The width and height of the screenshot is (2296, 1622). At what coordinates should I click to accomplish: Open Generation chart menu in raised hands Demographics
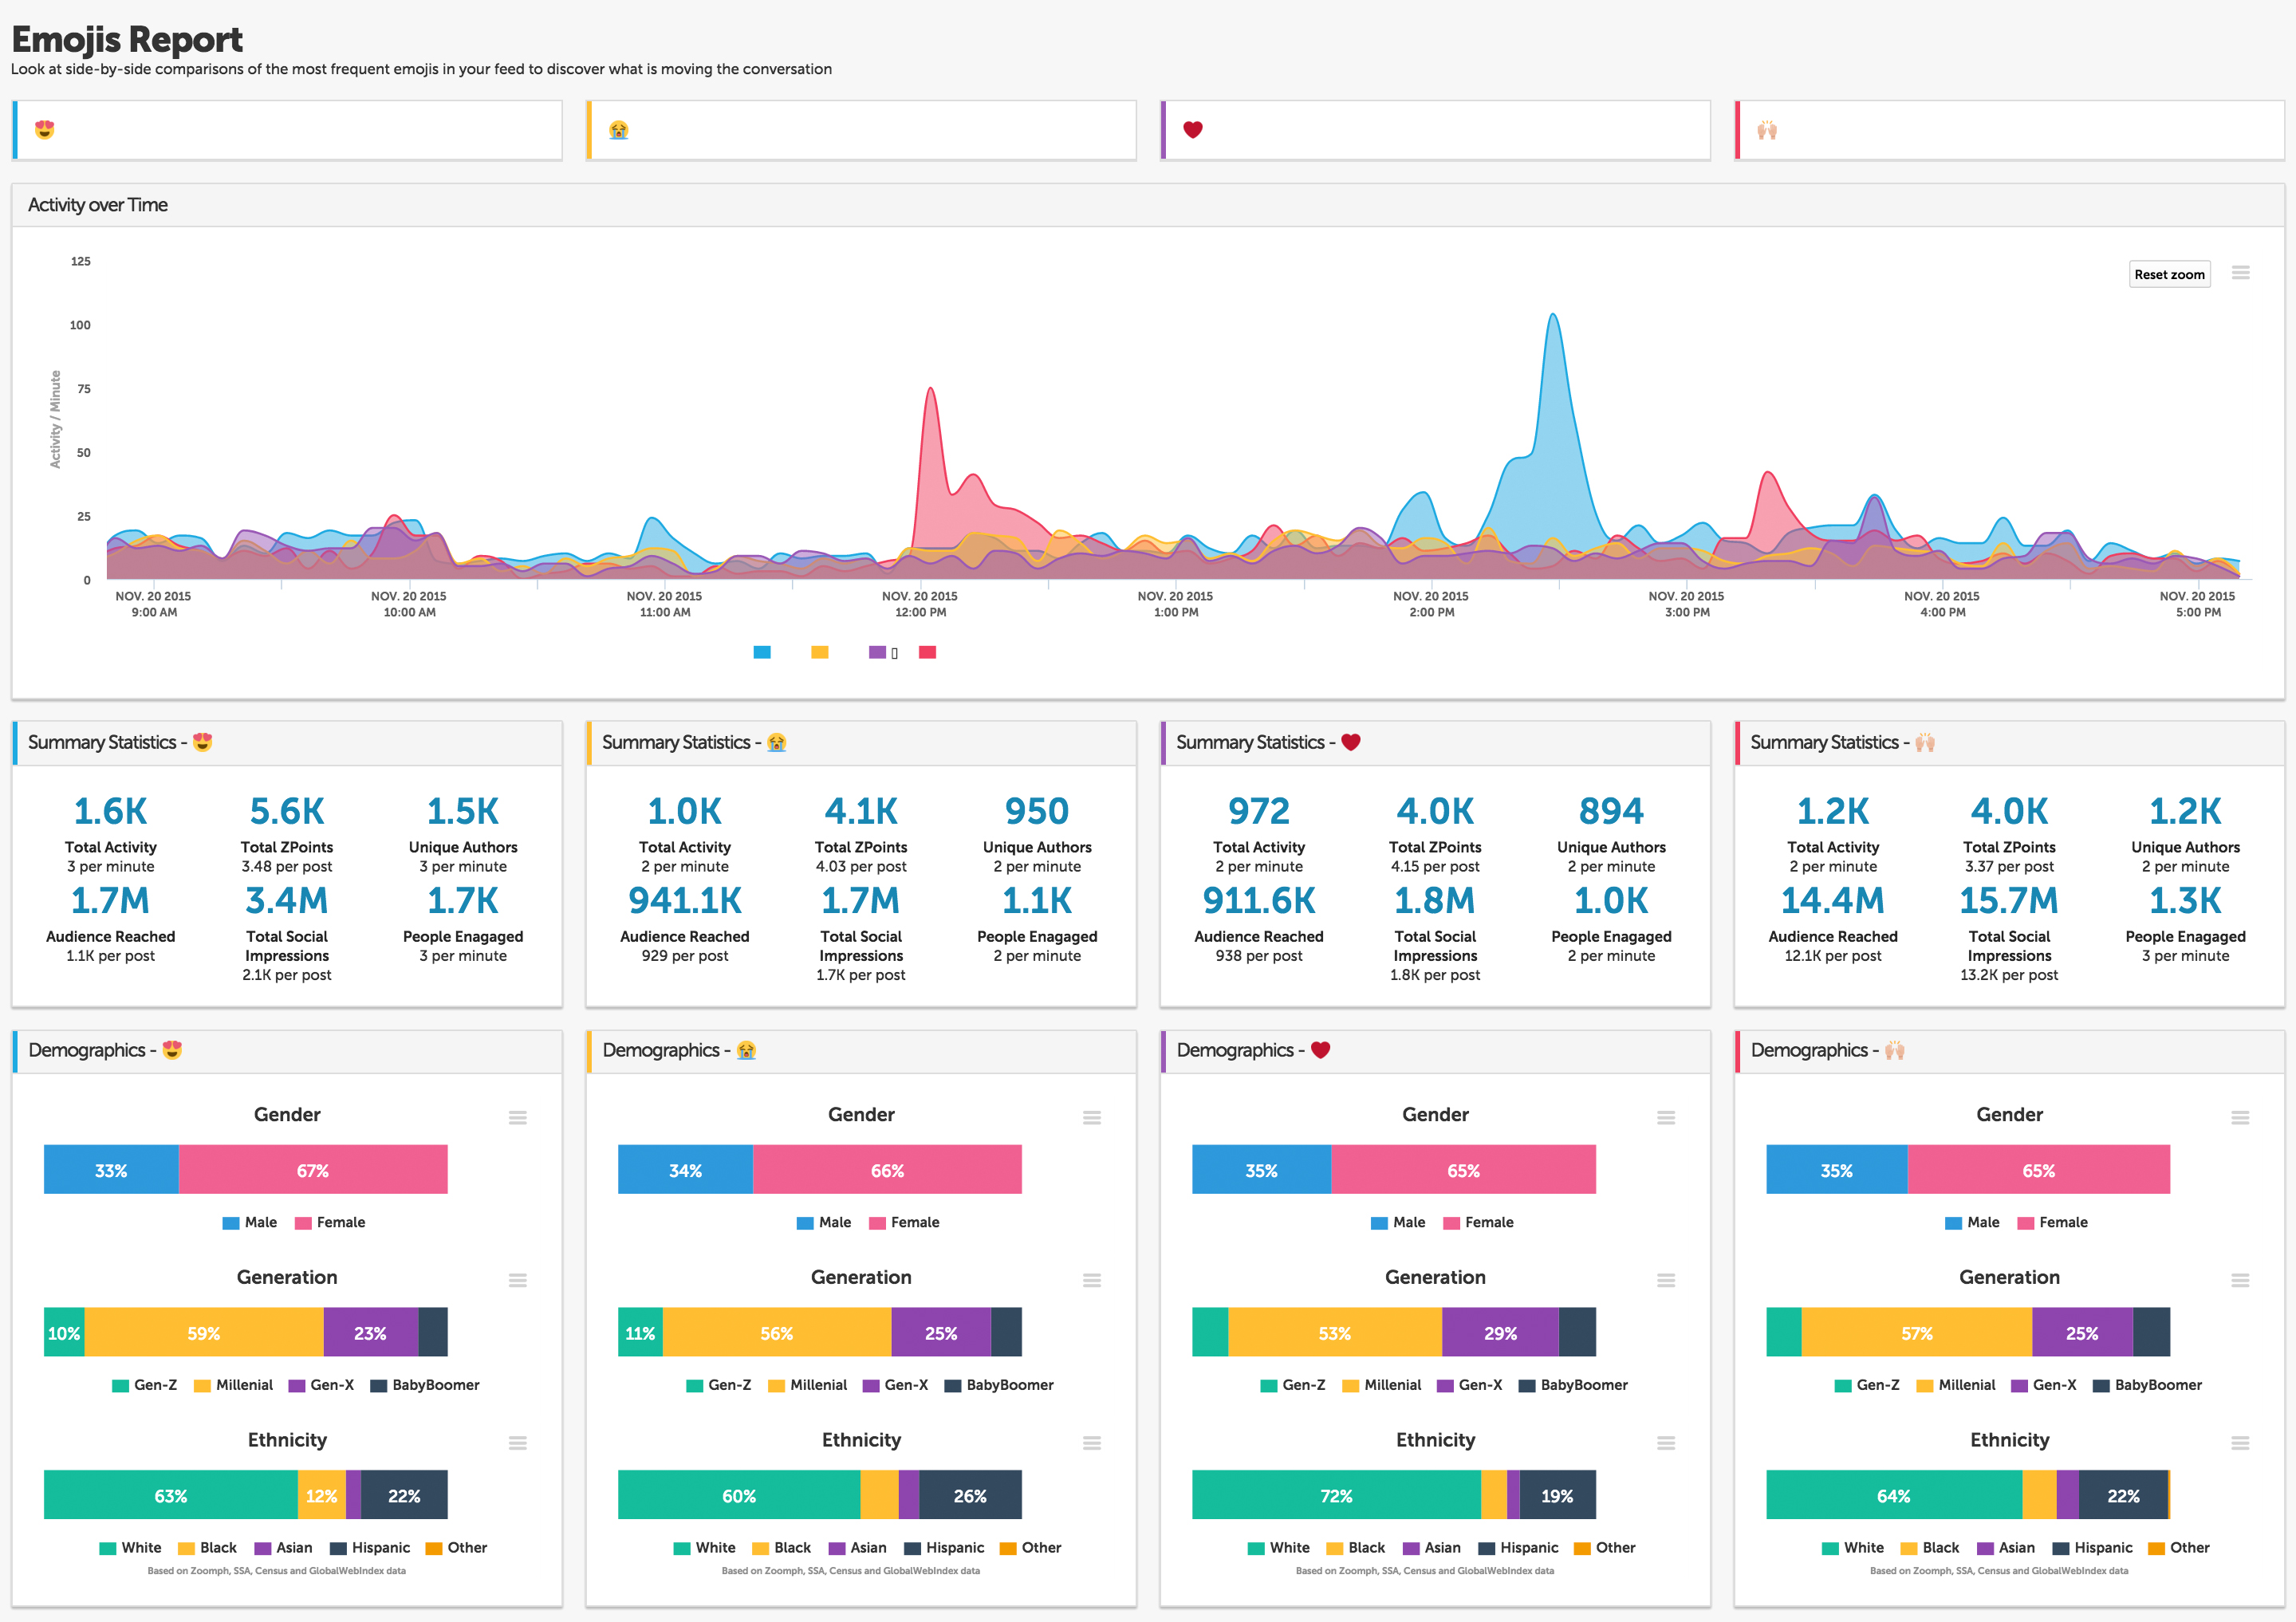pos(2240,1280)
